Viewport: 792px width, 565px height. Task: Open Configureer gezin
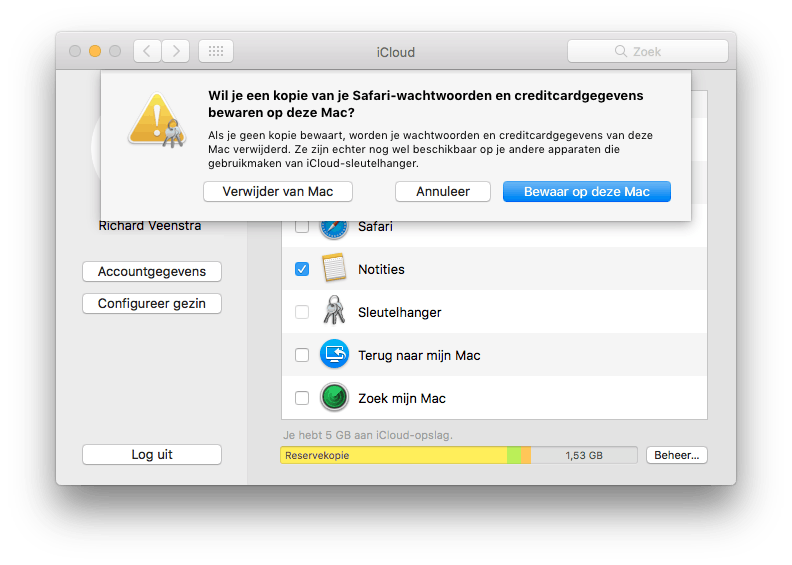point(152,303)
